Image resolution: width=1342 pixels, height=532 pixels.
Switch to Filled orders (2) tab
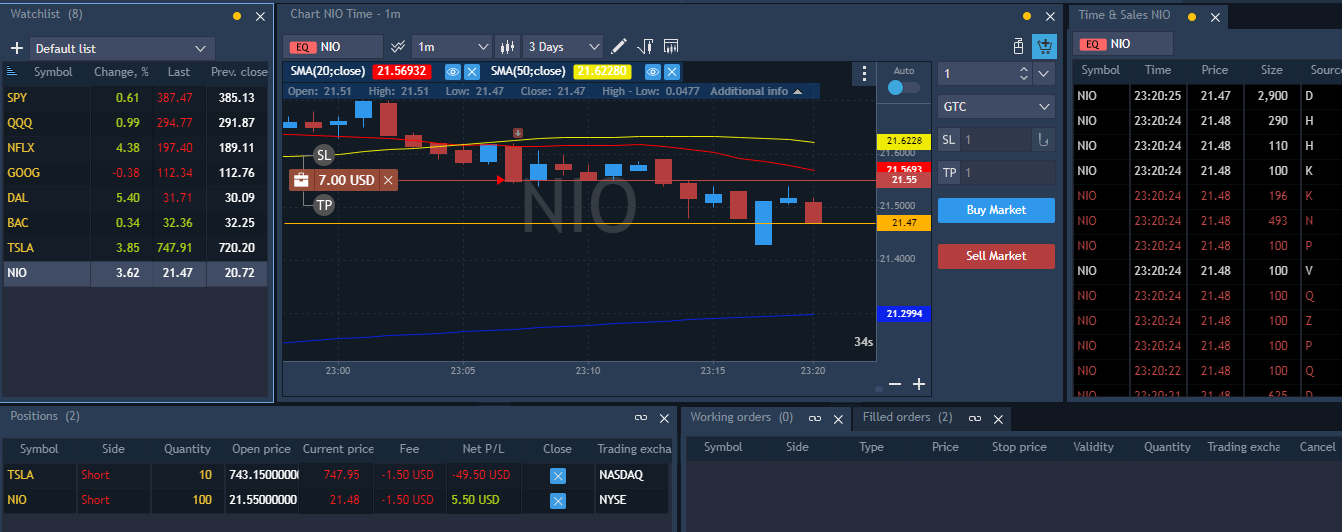(908, 417)
